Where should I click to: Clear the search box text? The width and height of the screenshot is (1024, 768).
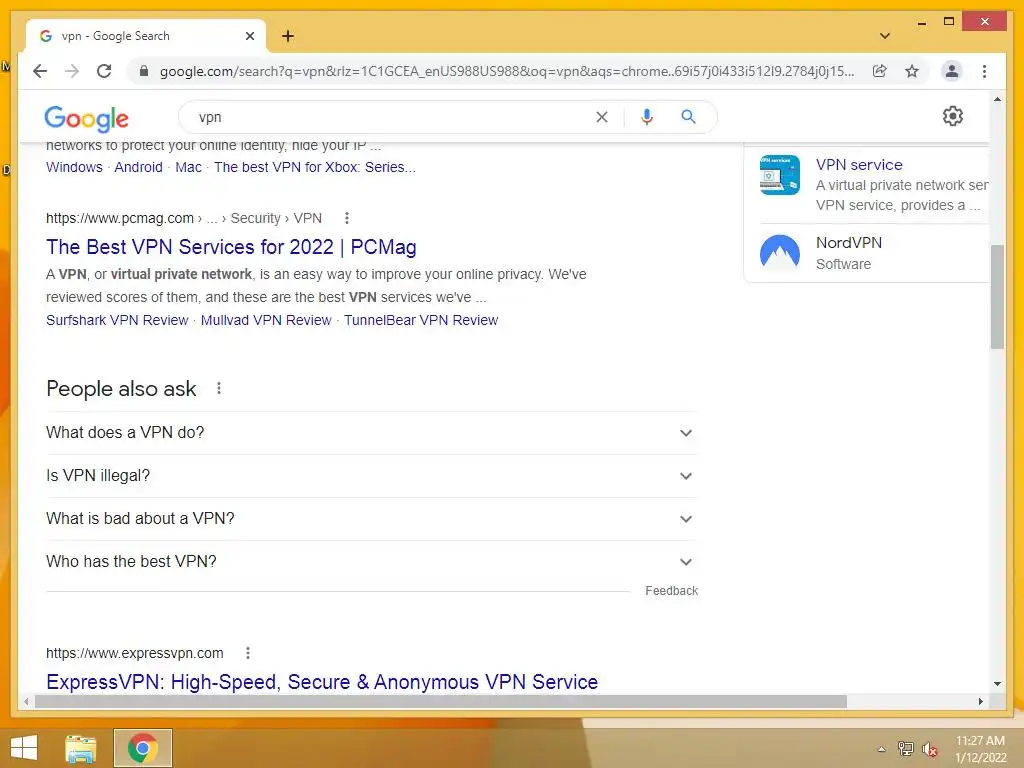click(601, 117)
